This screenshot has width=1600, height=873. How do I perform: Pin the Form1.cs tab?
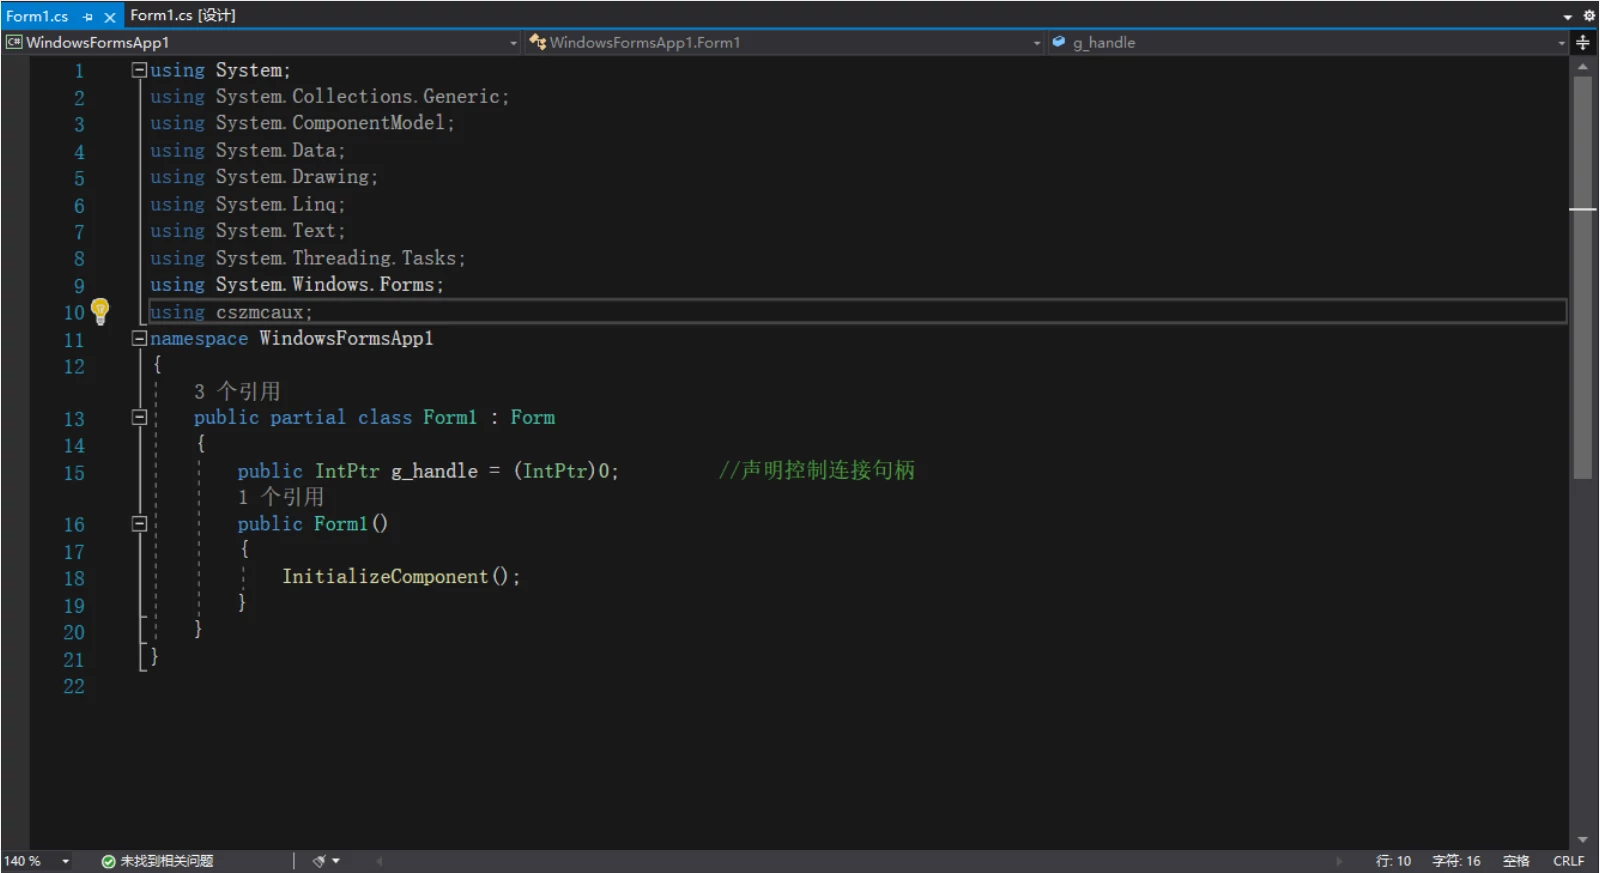coord(88,17)
